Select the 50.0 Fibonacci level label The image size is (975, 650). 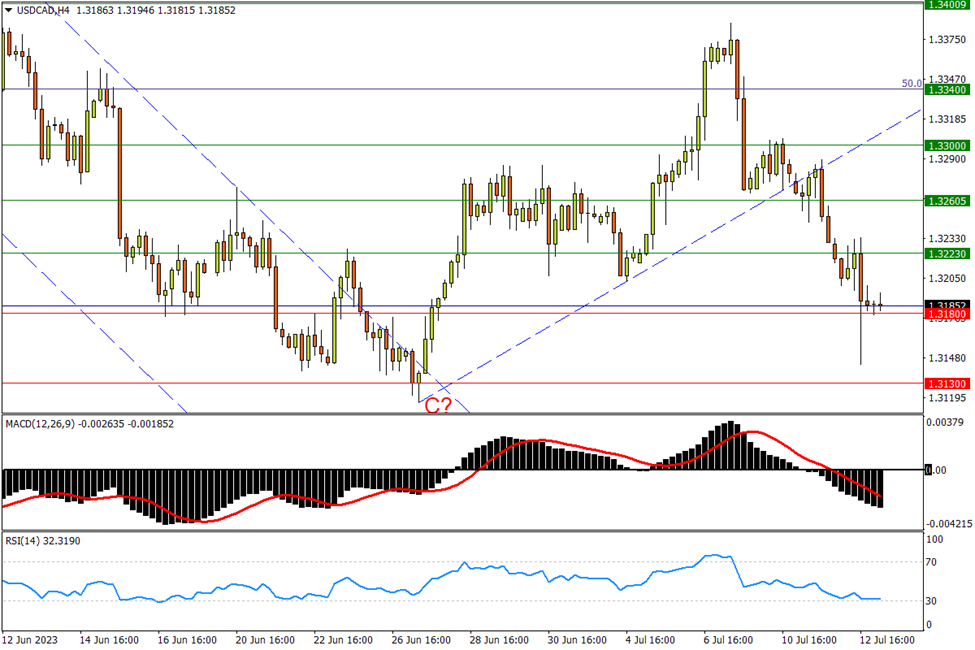pyautogui.click(x=911, y=84)
